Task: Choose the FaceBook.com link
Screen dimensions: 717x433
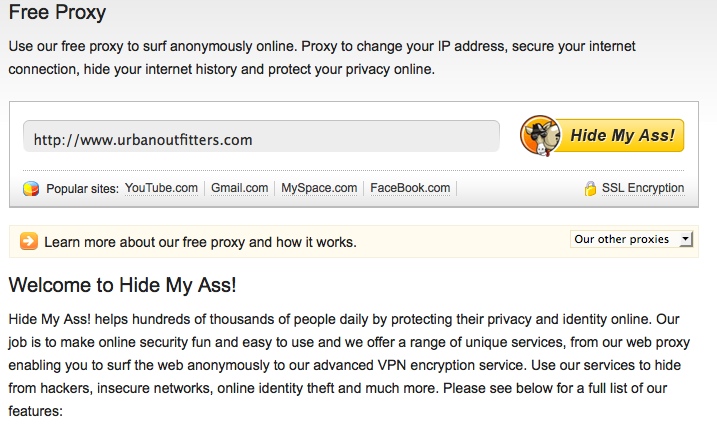Action: 410,188
